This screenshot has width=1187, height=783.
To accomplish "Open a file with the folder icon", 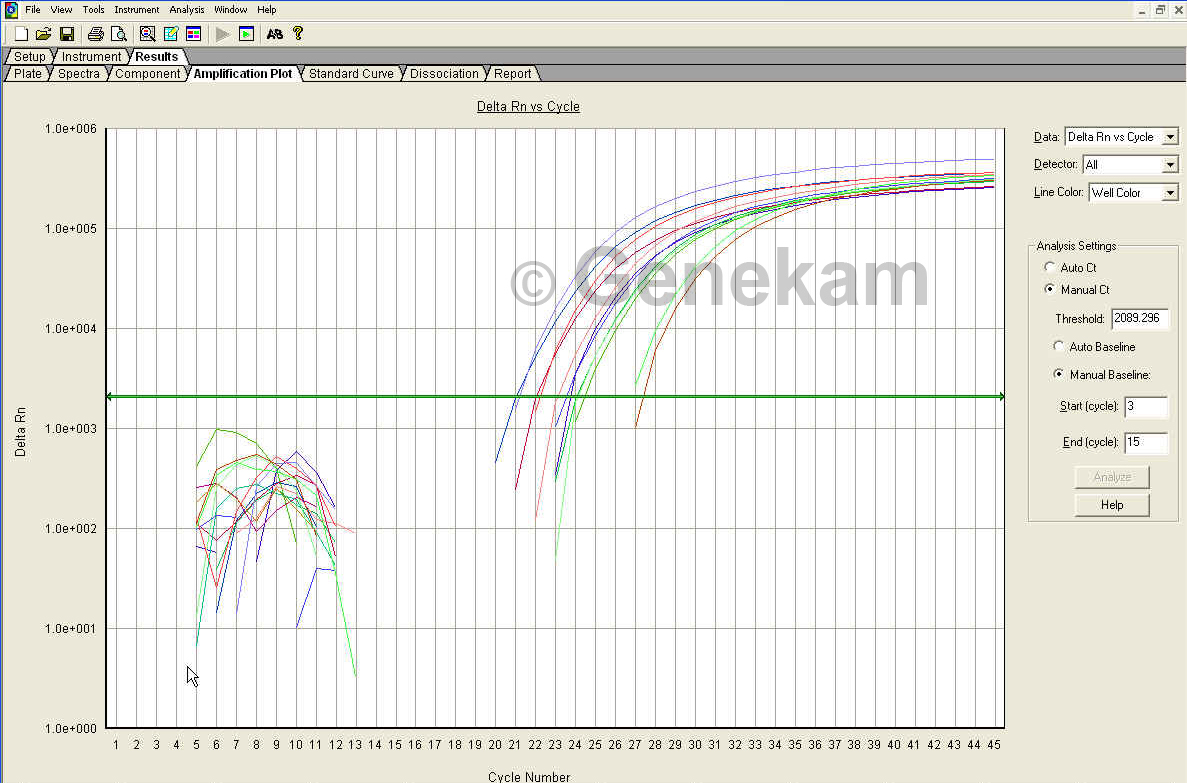I will click(44, 34).
